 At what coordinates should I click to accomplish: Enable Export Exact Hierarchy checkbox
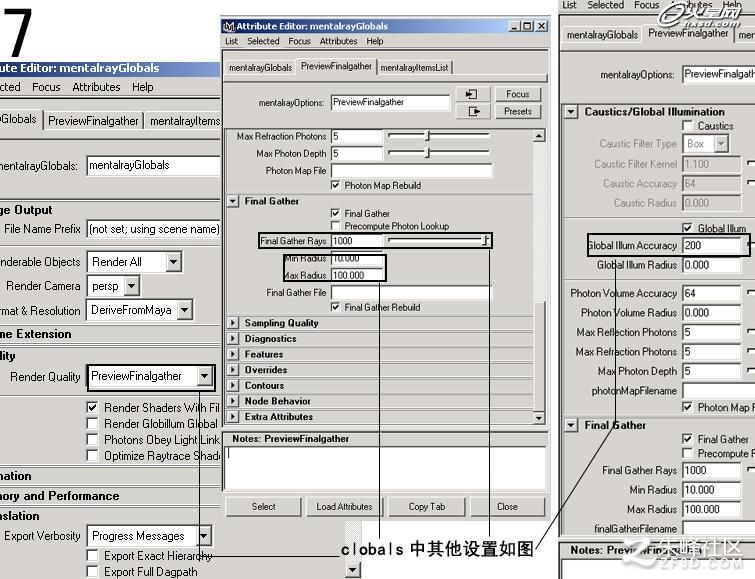[x=92, y=555]
